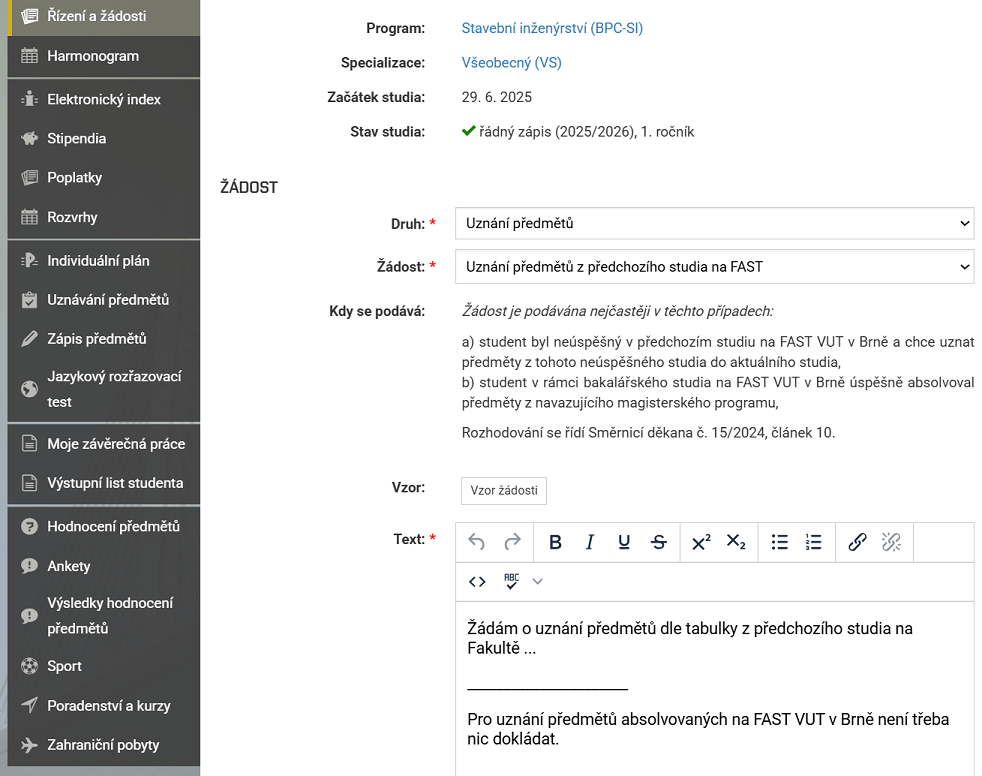Expand spellcheck options arrow
This screenshot has width=982, height=776.
tap(537, 582)
